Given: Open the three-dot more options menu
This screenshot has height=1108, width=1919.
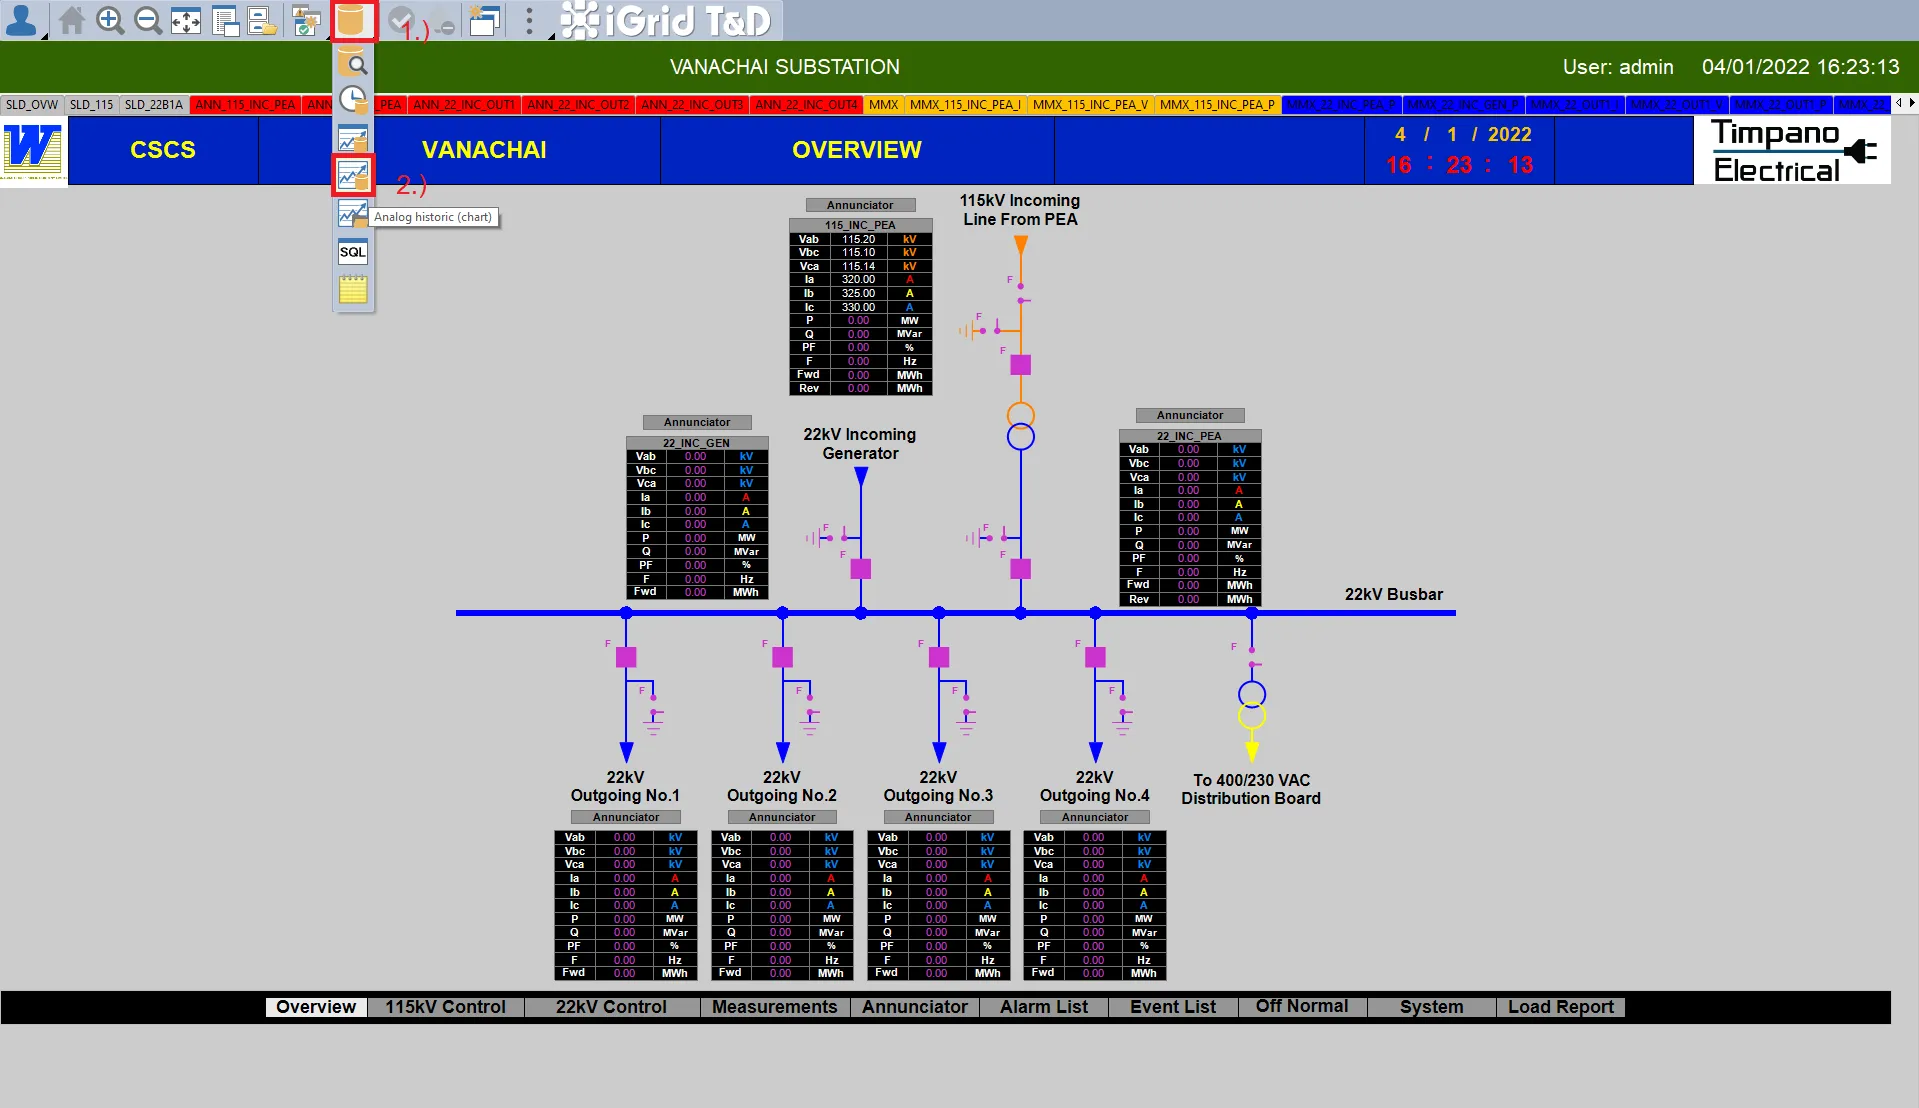Looking at the screenshot, I should [529, 20].
